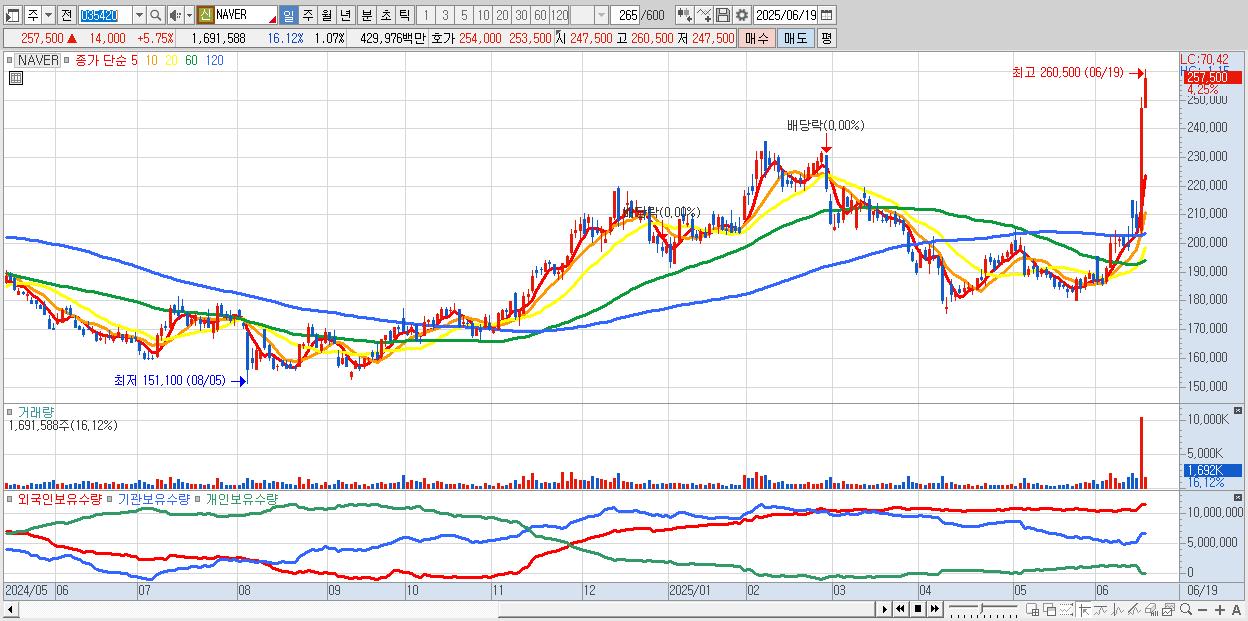This screenshot has height=621, width=1248.
Task: Select the '초' second period tab
Action: point(385,15)
